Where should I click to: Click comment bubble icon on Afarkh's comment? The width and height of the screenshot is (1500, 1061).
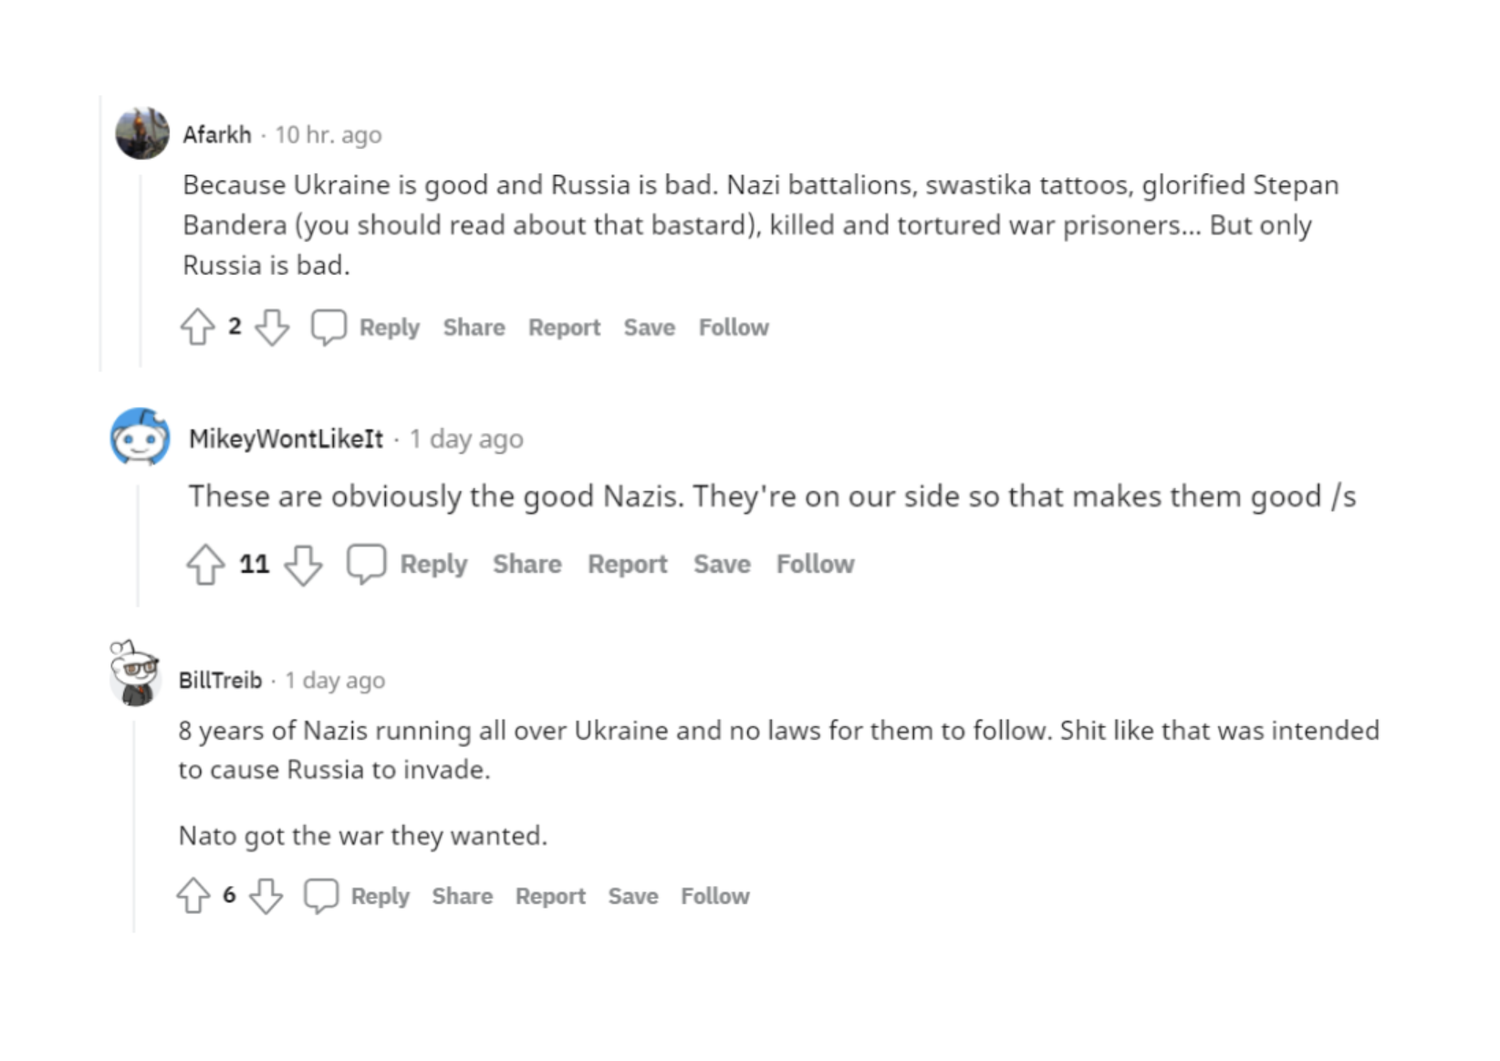328,327
